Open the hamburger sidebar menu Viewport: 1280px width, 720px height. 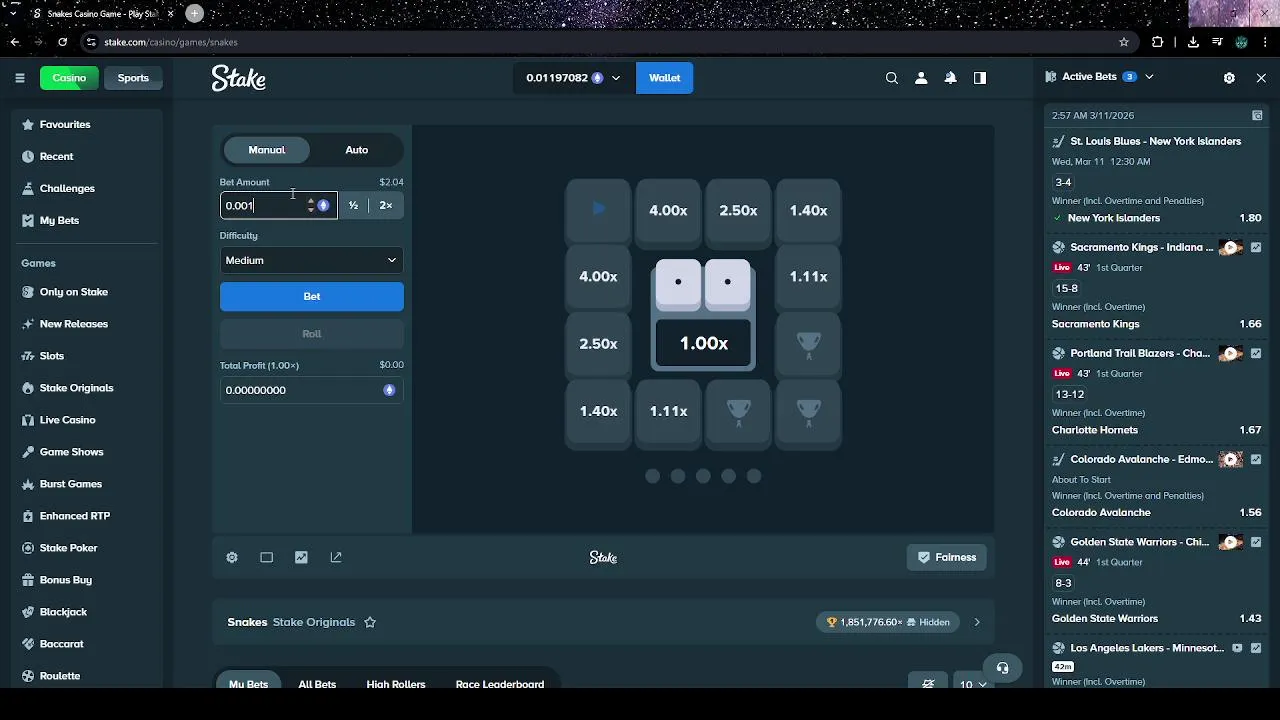(x=19, y=78)
